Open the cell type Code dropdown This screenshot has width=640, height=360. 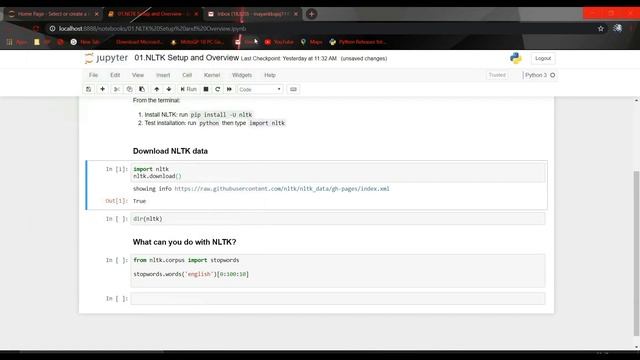(x=260, y=89)
